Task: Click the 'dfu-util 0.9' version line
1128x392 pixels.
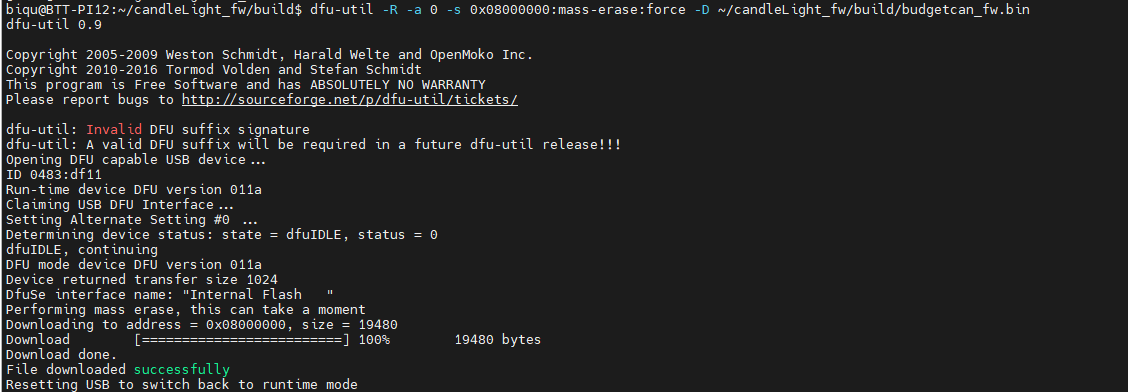Action: click(x=54, y=24)
